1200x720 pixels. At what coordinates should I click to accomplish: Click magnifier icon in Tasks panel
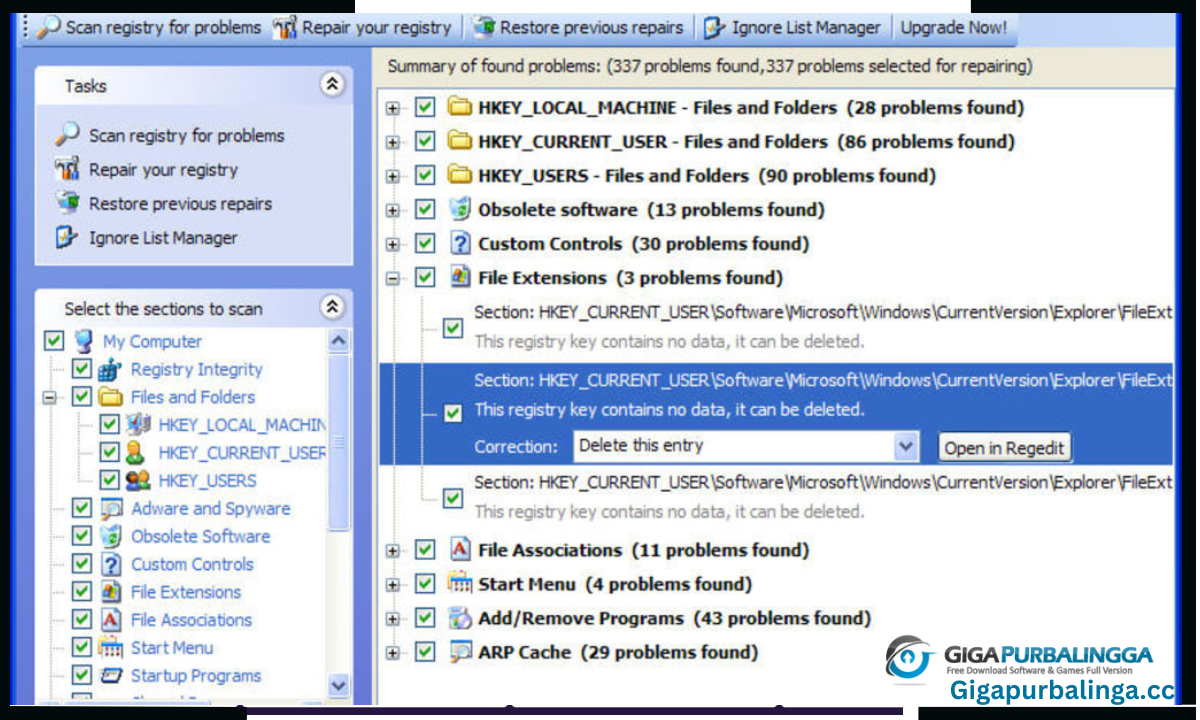(x=67, y=134)
